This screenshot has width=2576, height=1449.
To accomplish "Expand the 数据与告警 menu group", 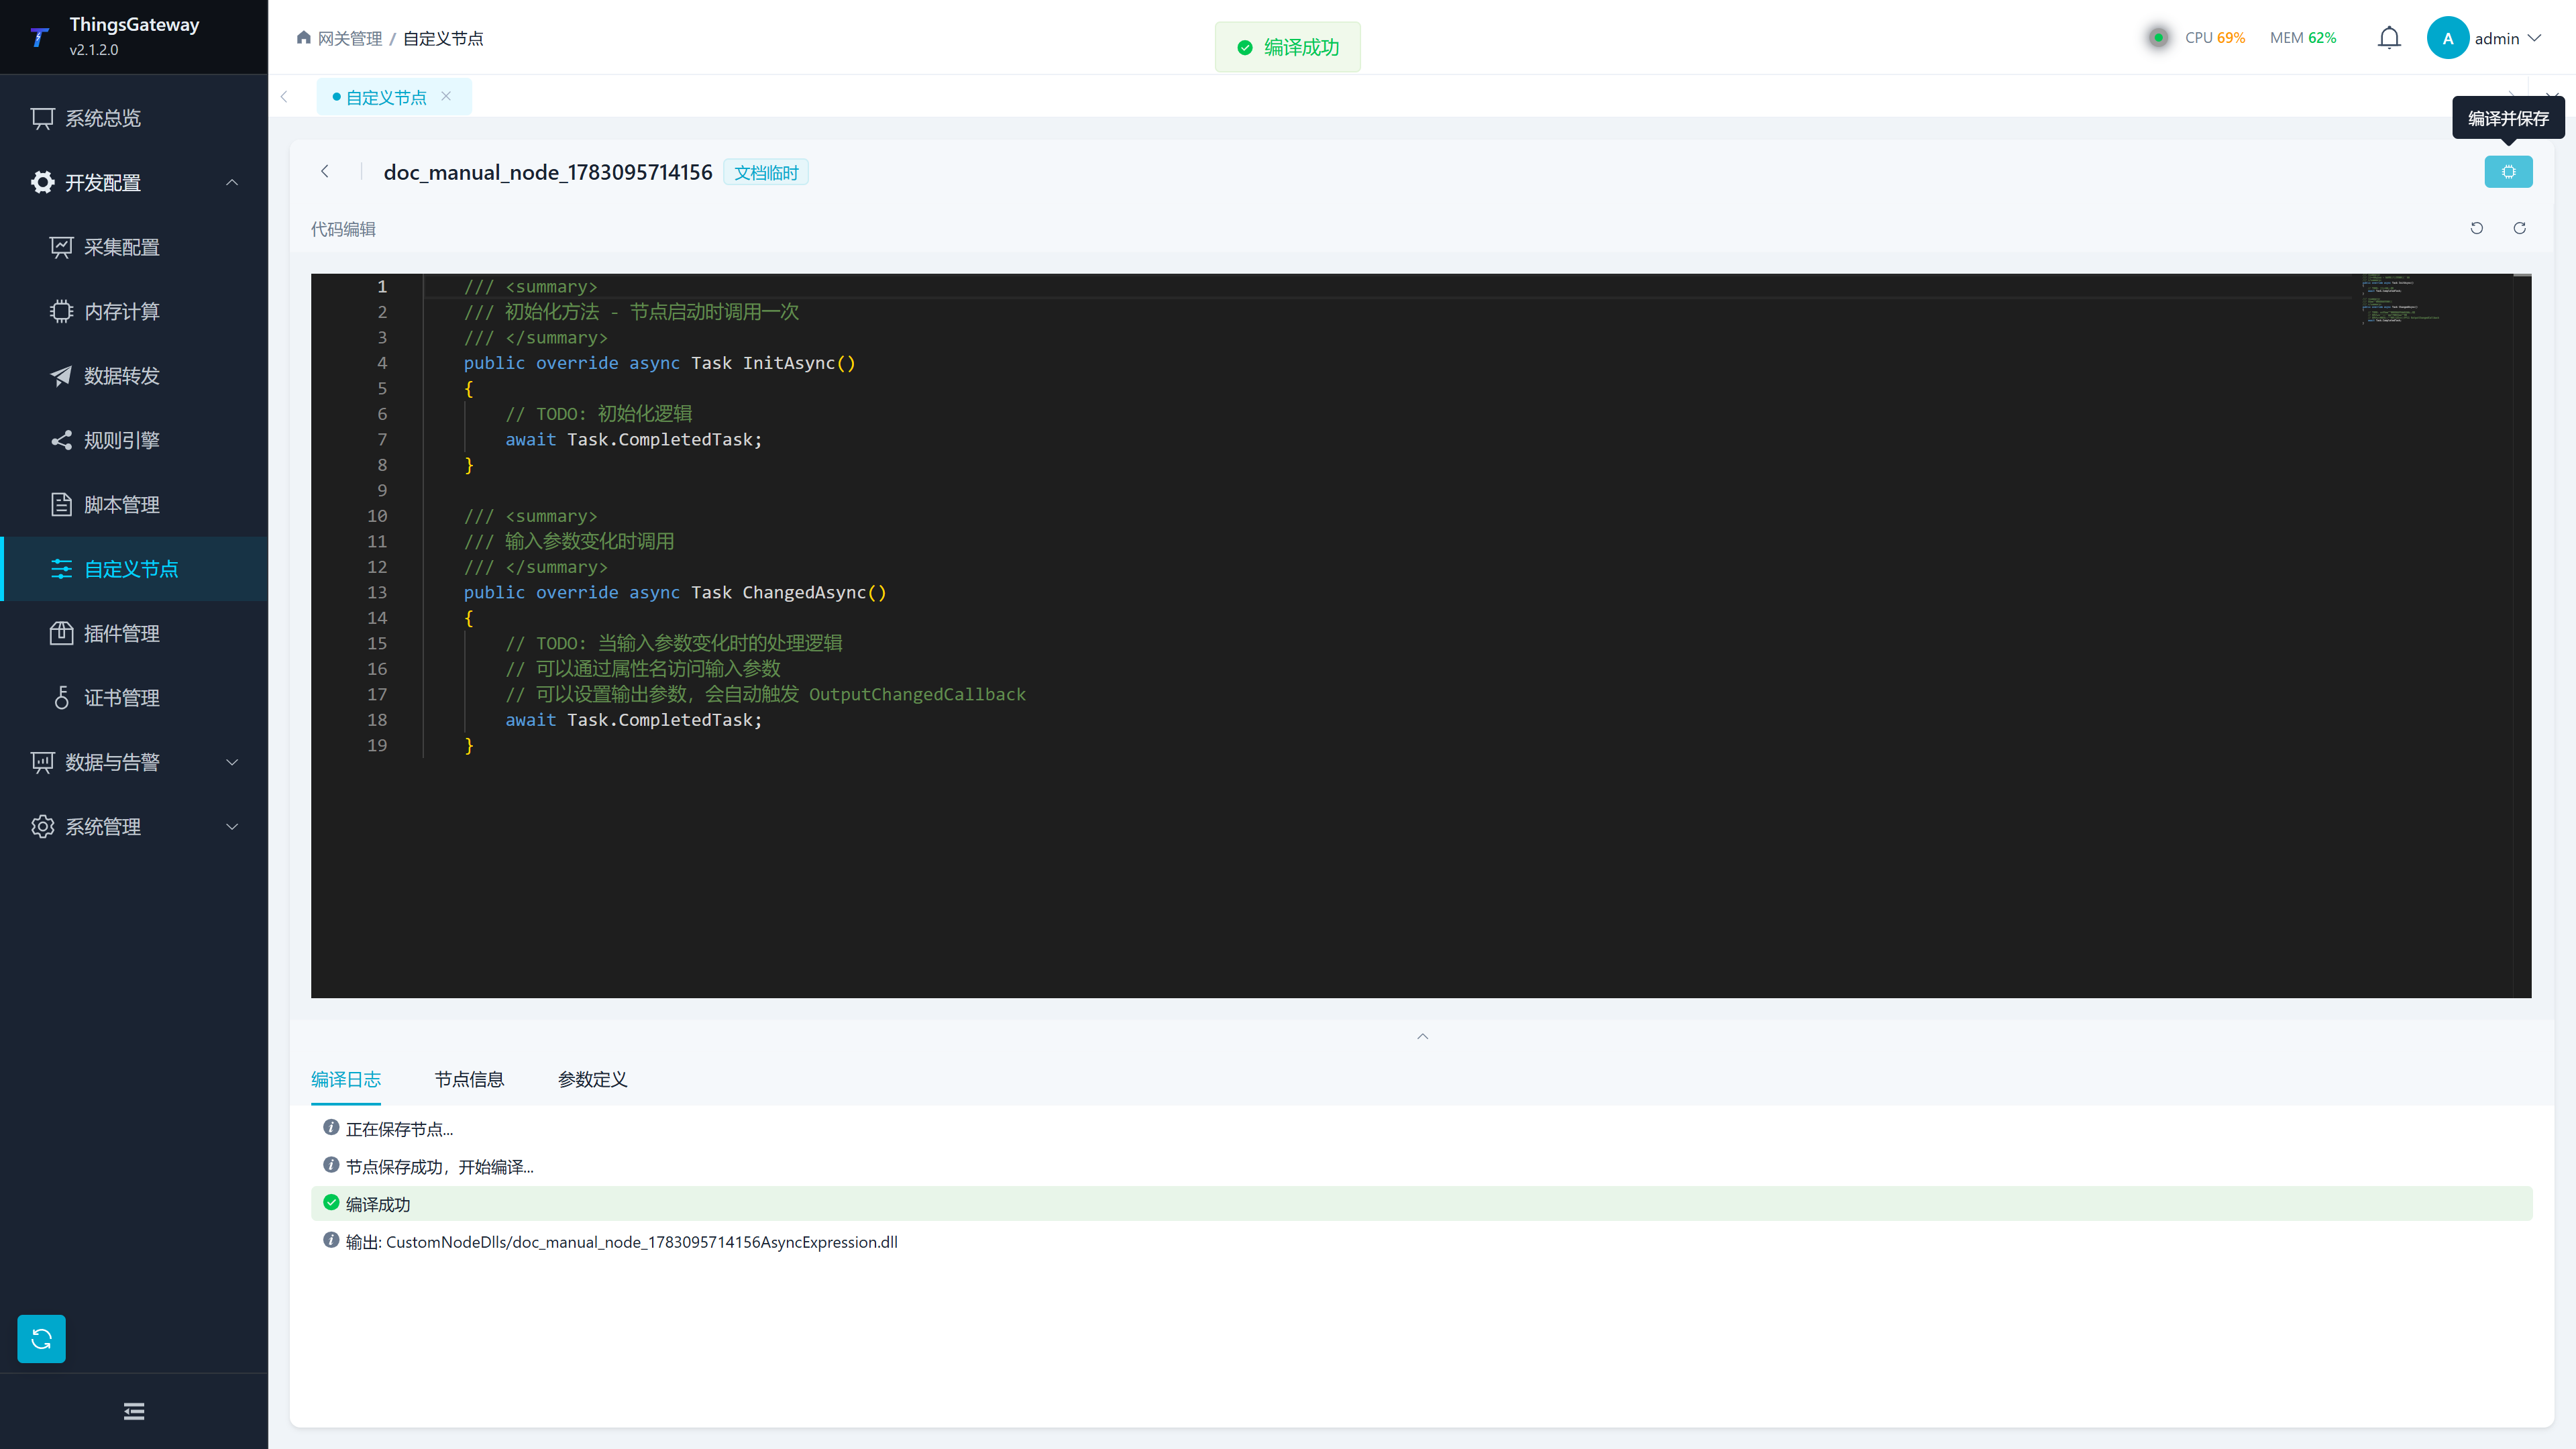I will pos(134,762).
